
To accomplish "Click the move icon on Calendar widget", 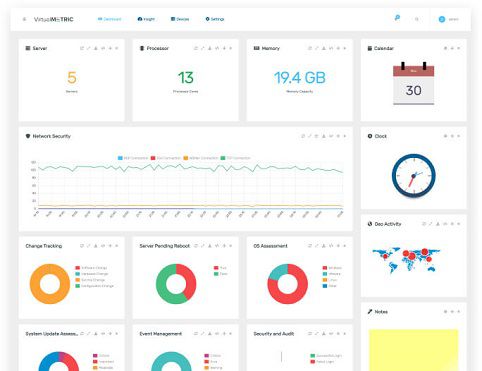I will (x=452, y=48).
